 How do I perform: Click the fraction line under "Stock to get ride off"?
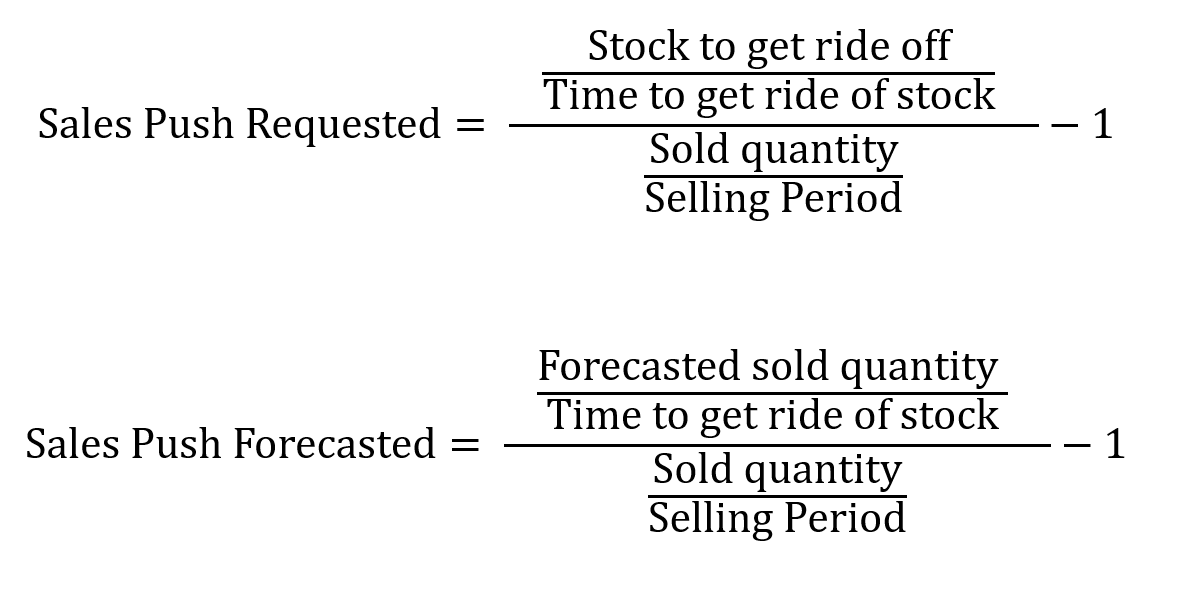point(768,73)
